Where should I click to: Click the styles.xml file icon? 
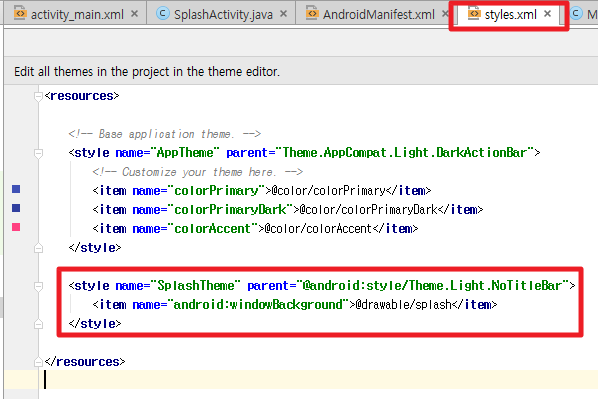click(x=474, y=13)
